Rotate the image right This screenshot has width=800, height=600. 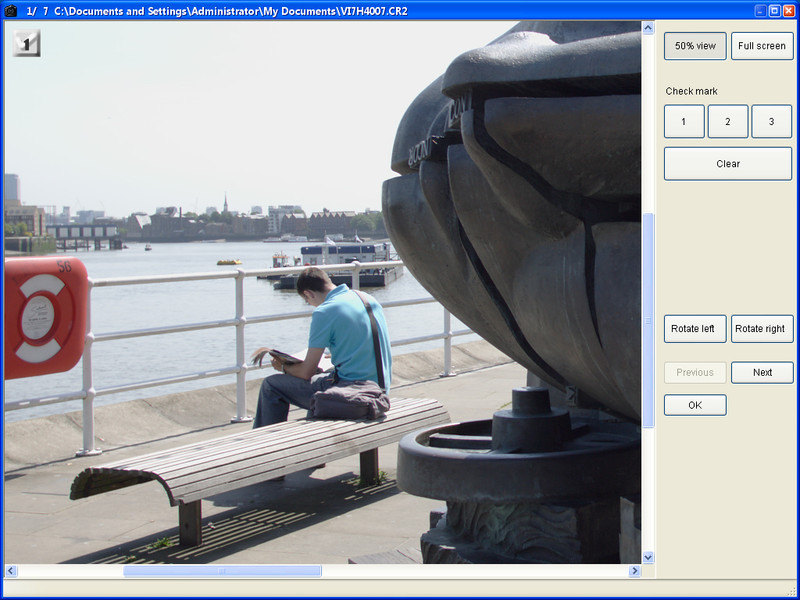762,329
